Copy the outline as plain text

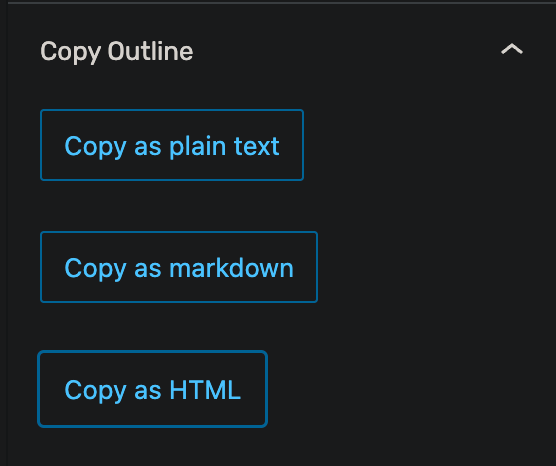click(172, 145)
